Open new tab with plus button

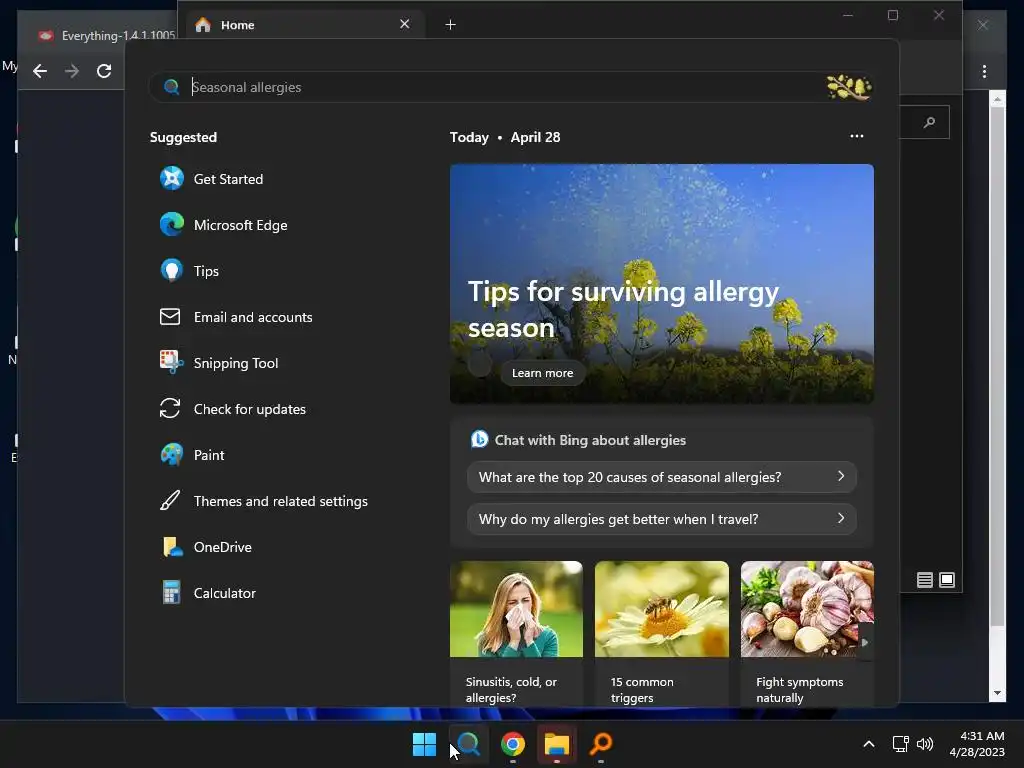451,25
